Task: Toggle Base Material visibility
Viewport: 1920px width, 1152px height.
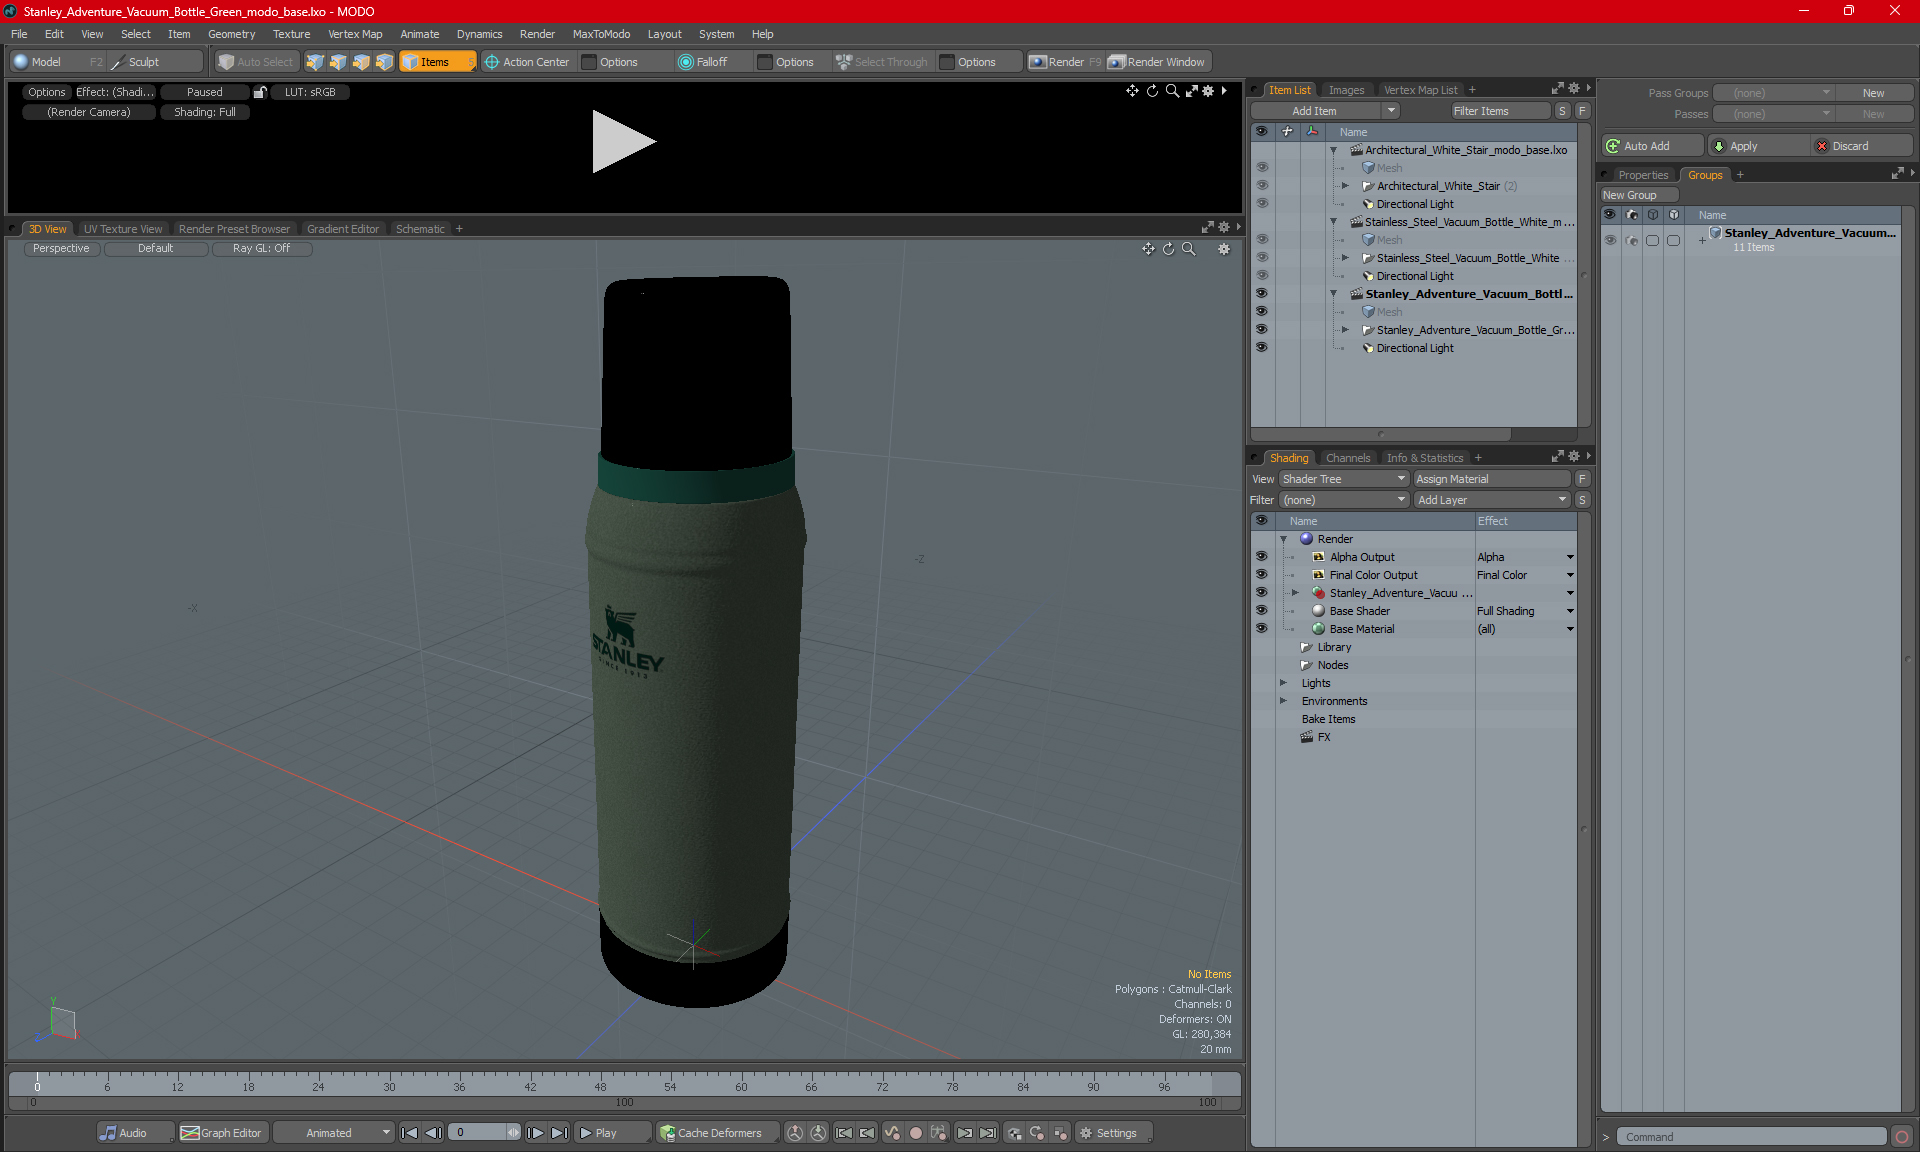Action: coord(1261,629)
